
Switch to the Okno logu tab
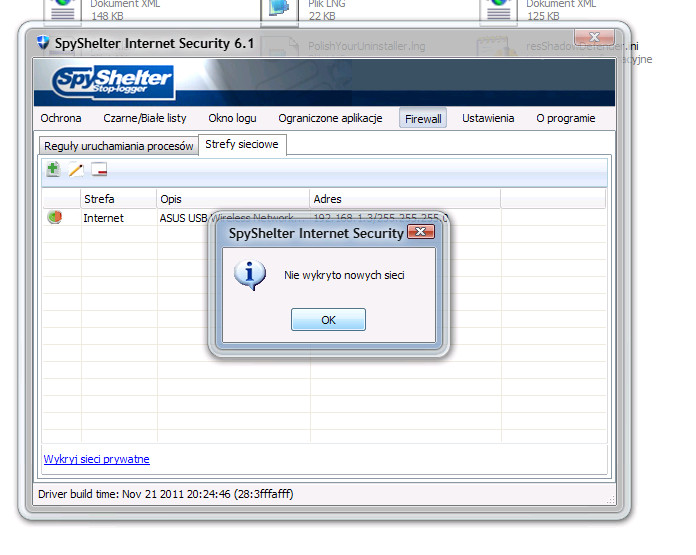[x=232, y=118]
